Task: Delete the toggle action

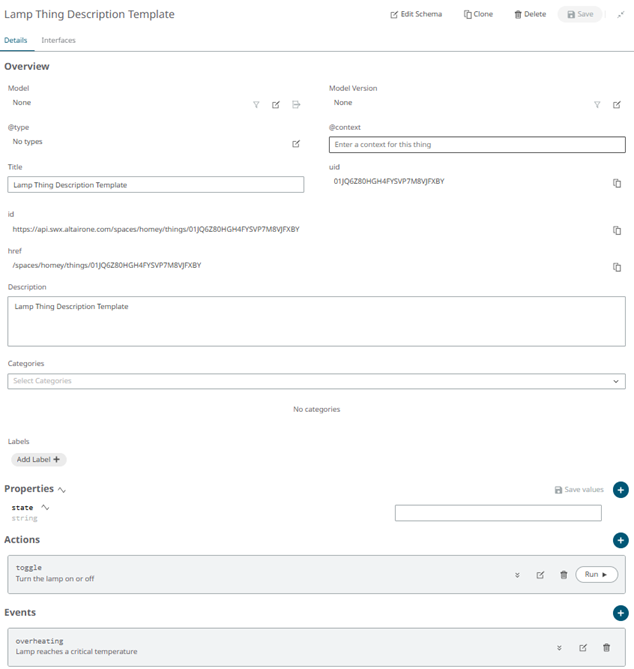Action: (564, 575)
